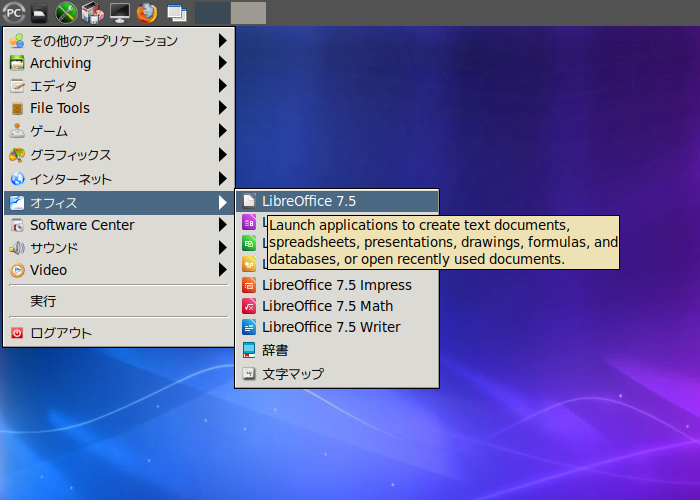Expand arrow beside Archiving
The height and width of the screenshot is (500, 700).
pos(222,62)
